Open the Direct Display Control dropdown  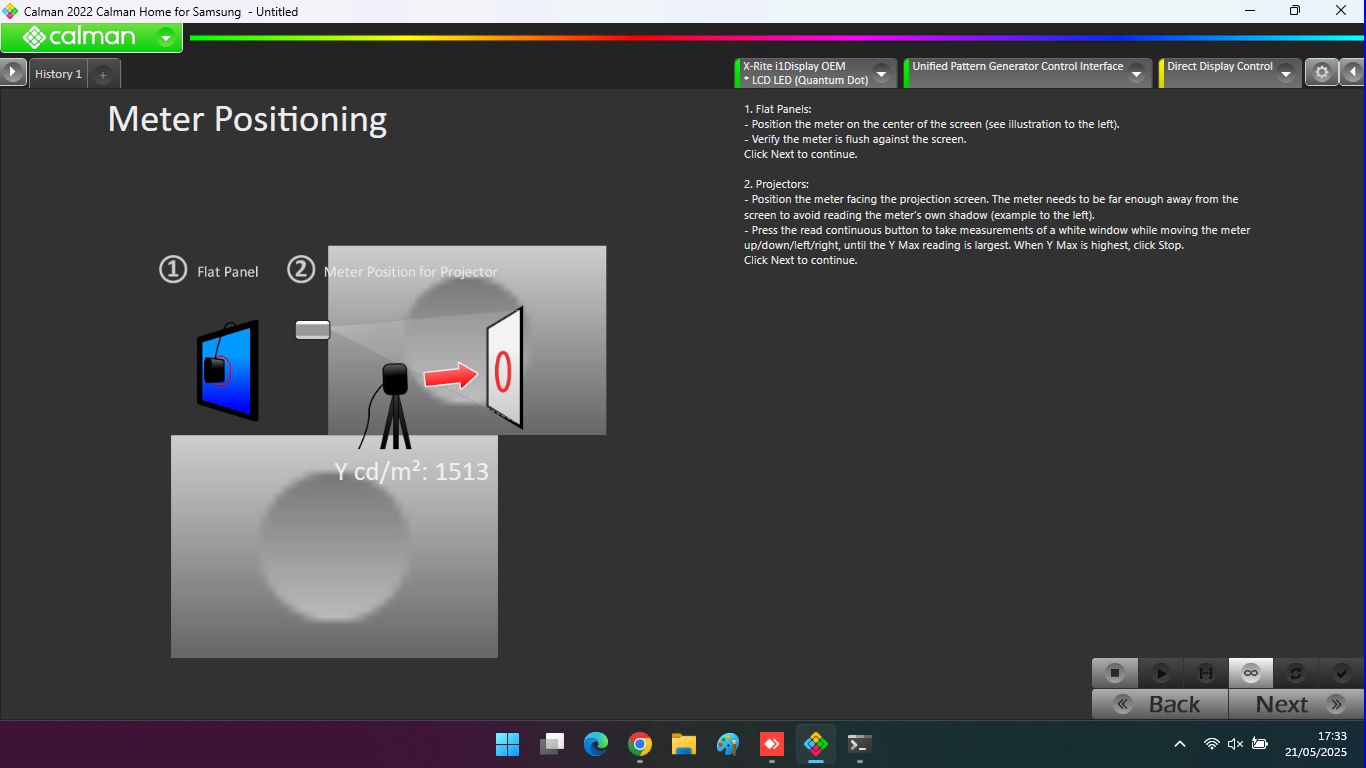pos(1286,73)
